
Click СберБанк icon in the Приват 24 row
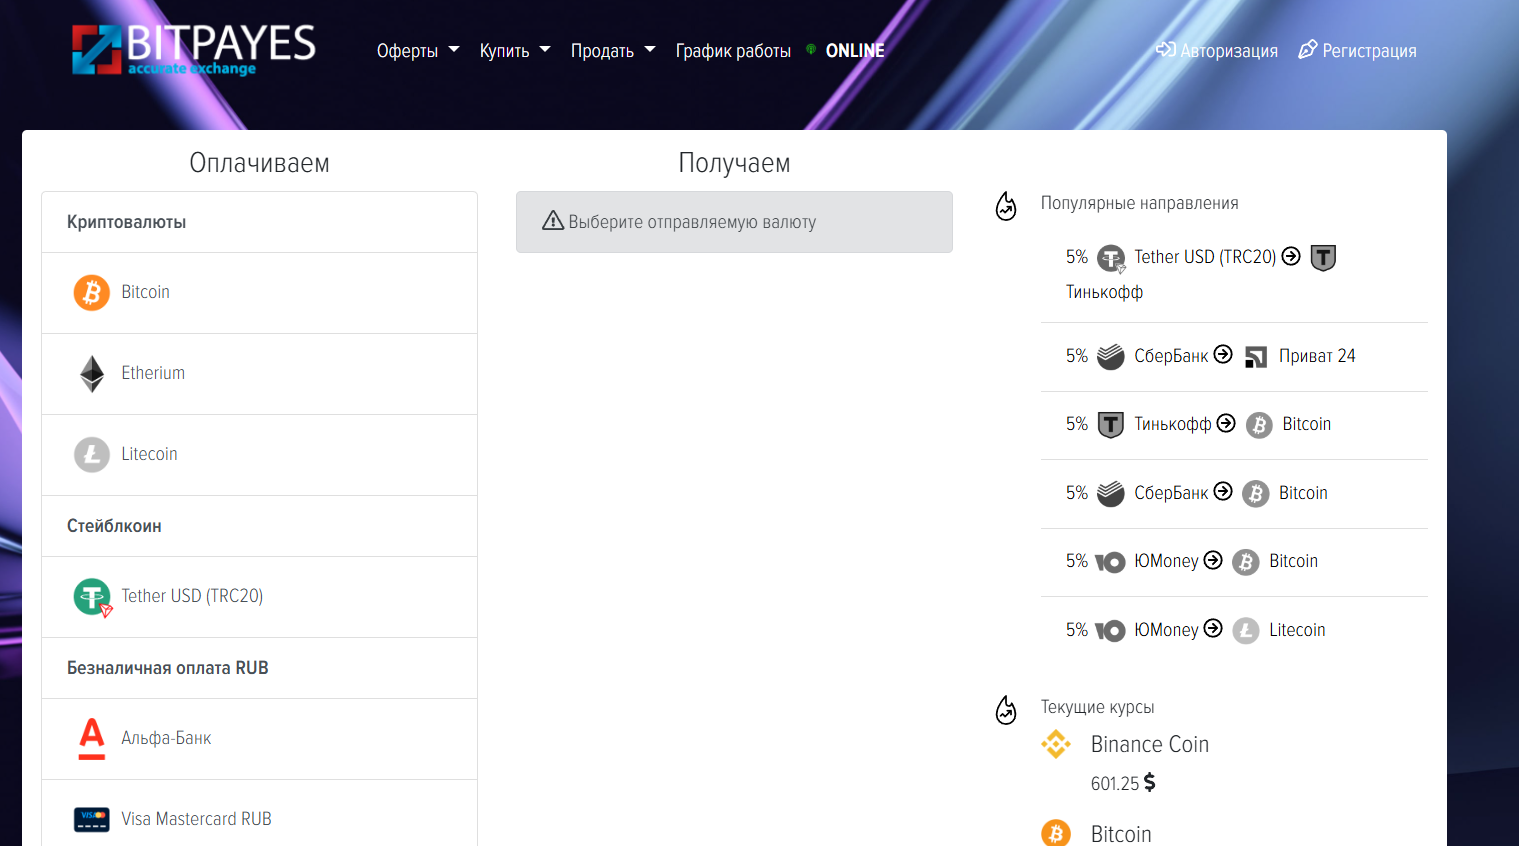pyautogui.click(x=1111, y=357)
